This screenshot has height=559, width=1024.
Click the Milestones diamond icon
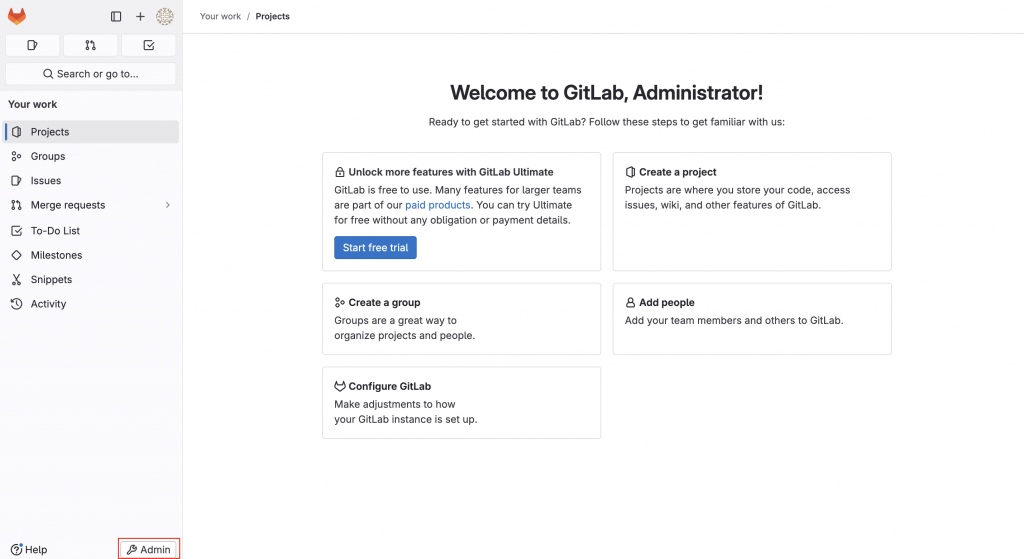17,255
